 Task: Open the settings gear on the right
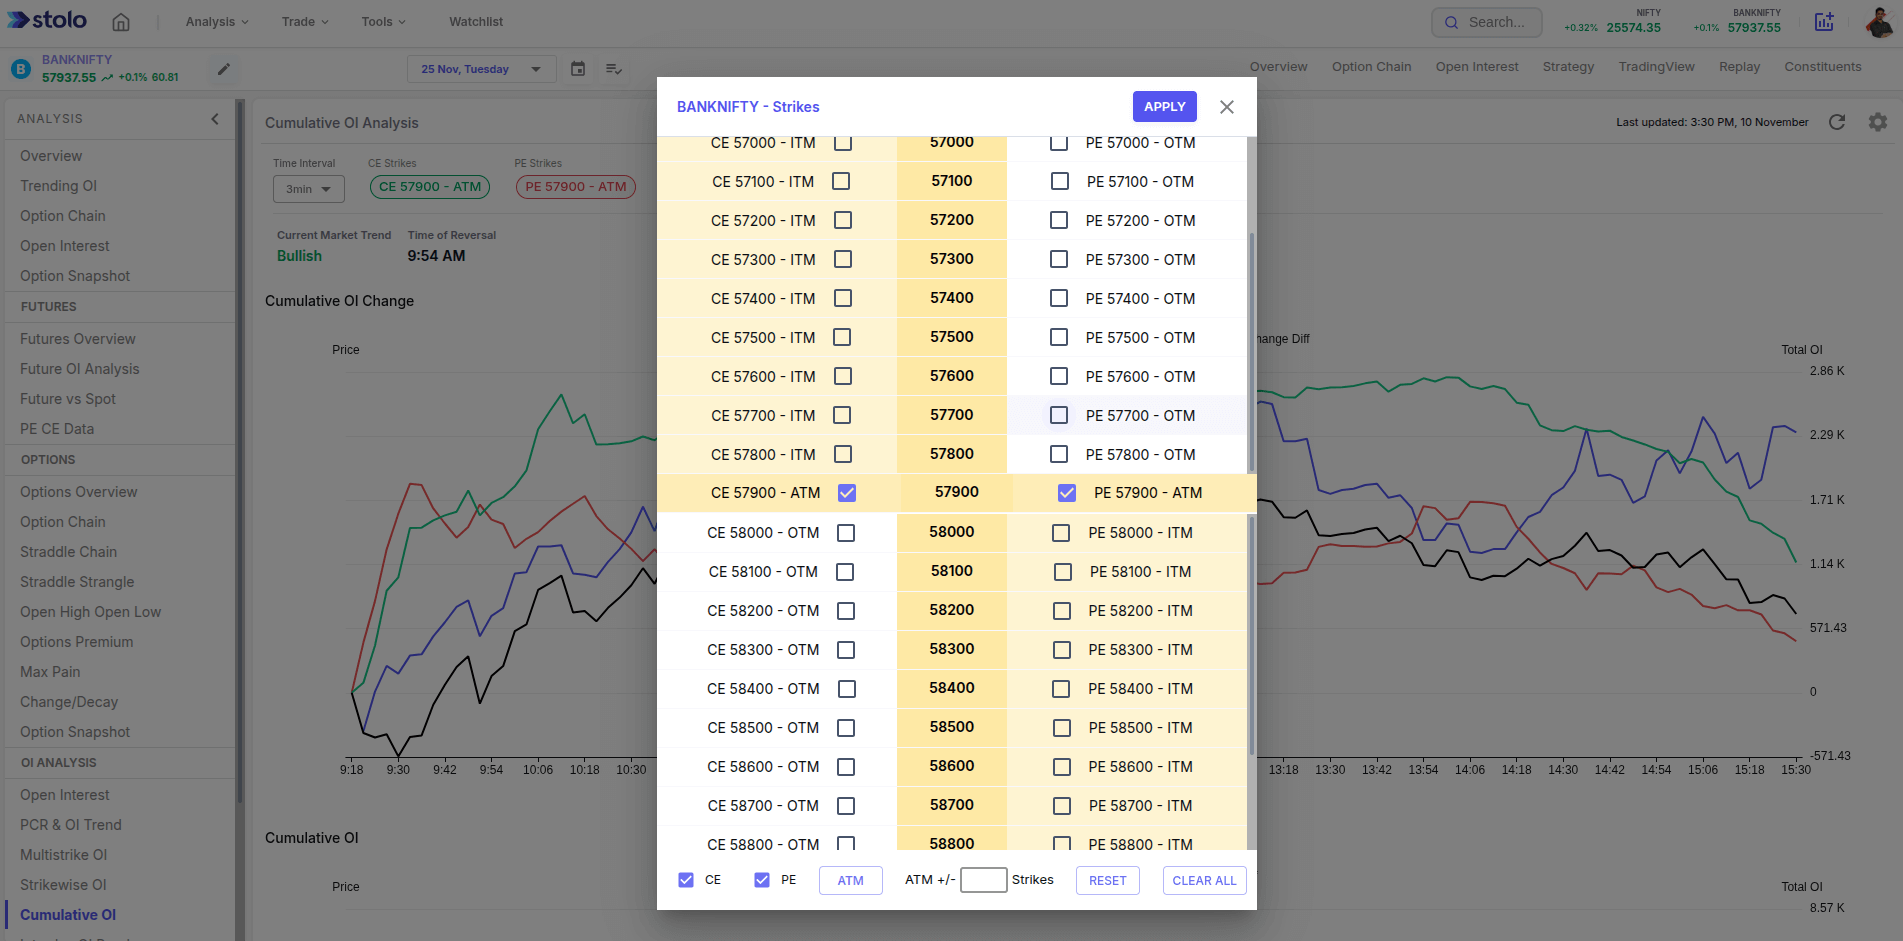coord(1878,122)
